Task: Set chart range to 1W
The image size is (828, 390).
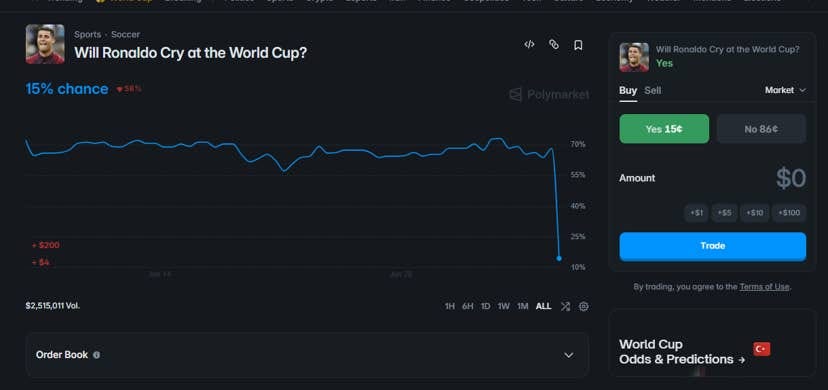Action: 504,307
